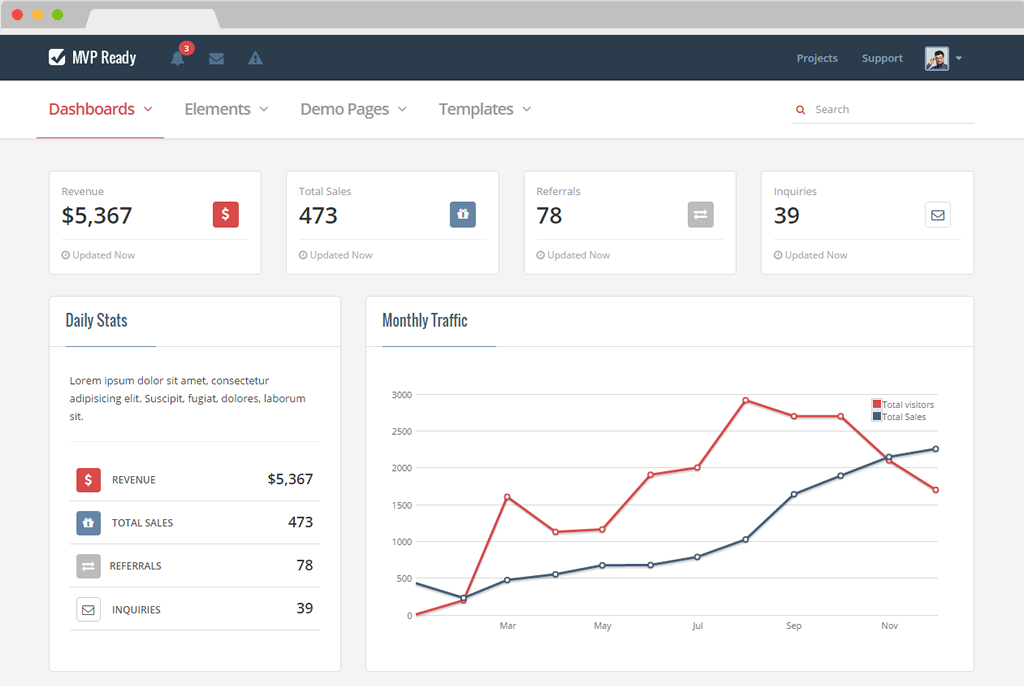Open notifications bell with badge 3
Screen dimensions: 1024x686
178,57
